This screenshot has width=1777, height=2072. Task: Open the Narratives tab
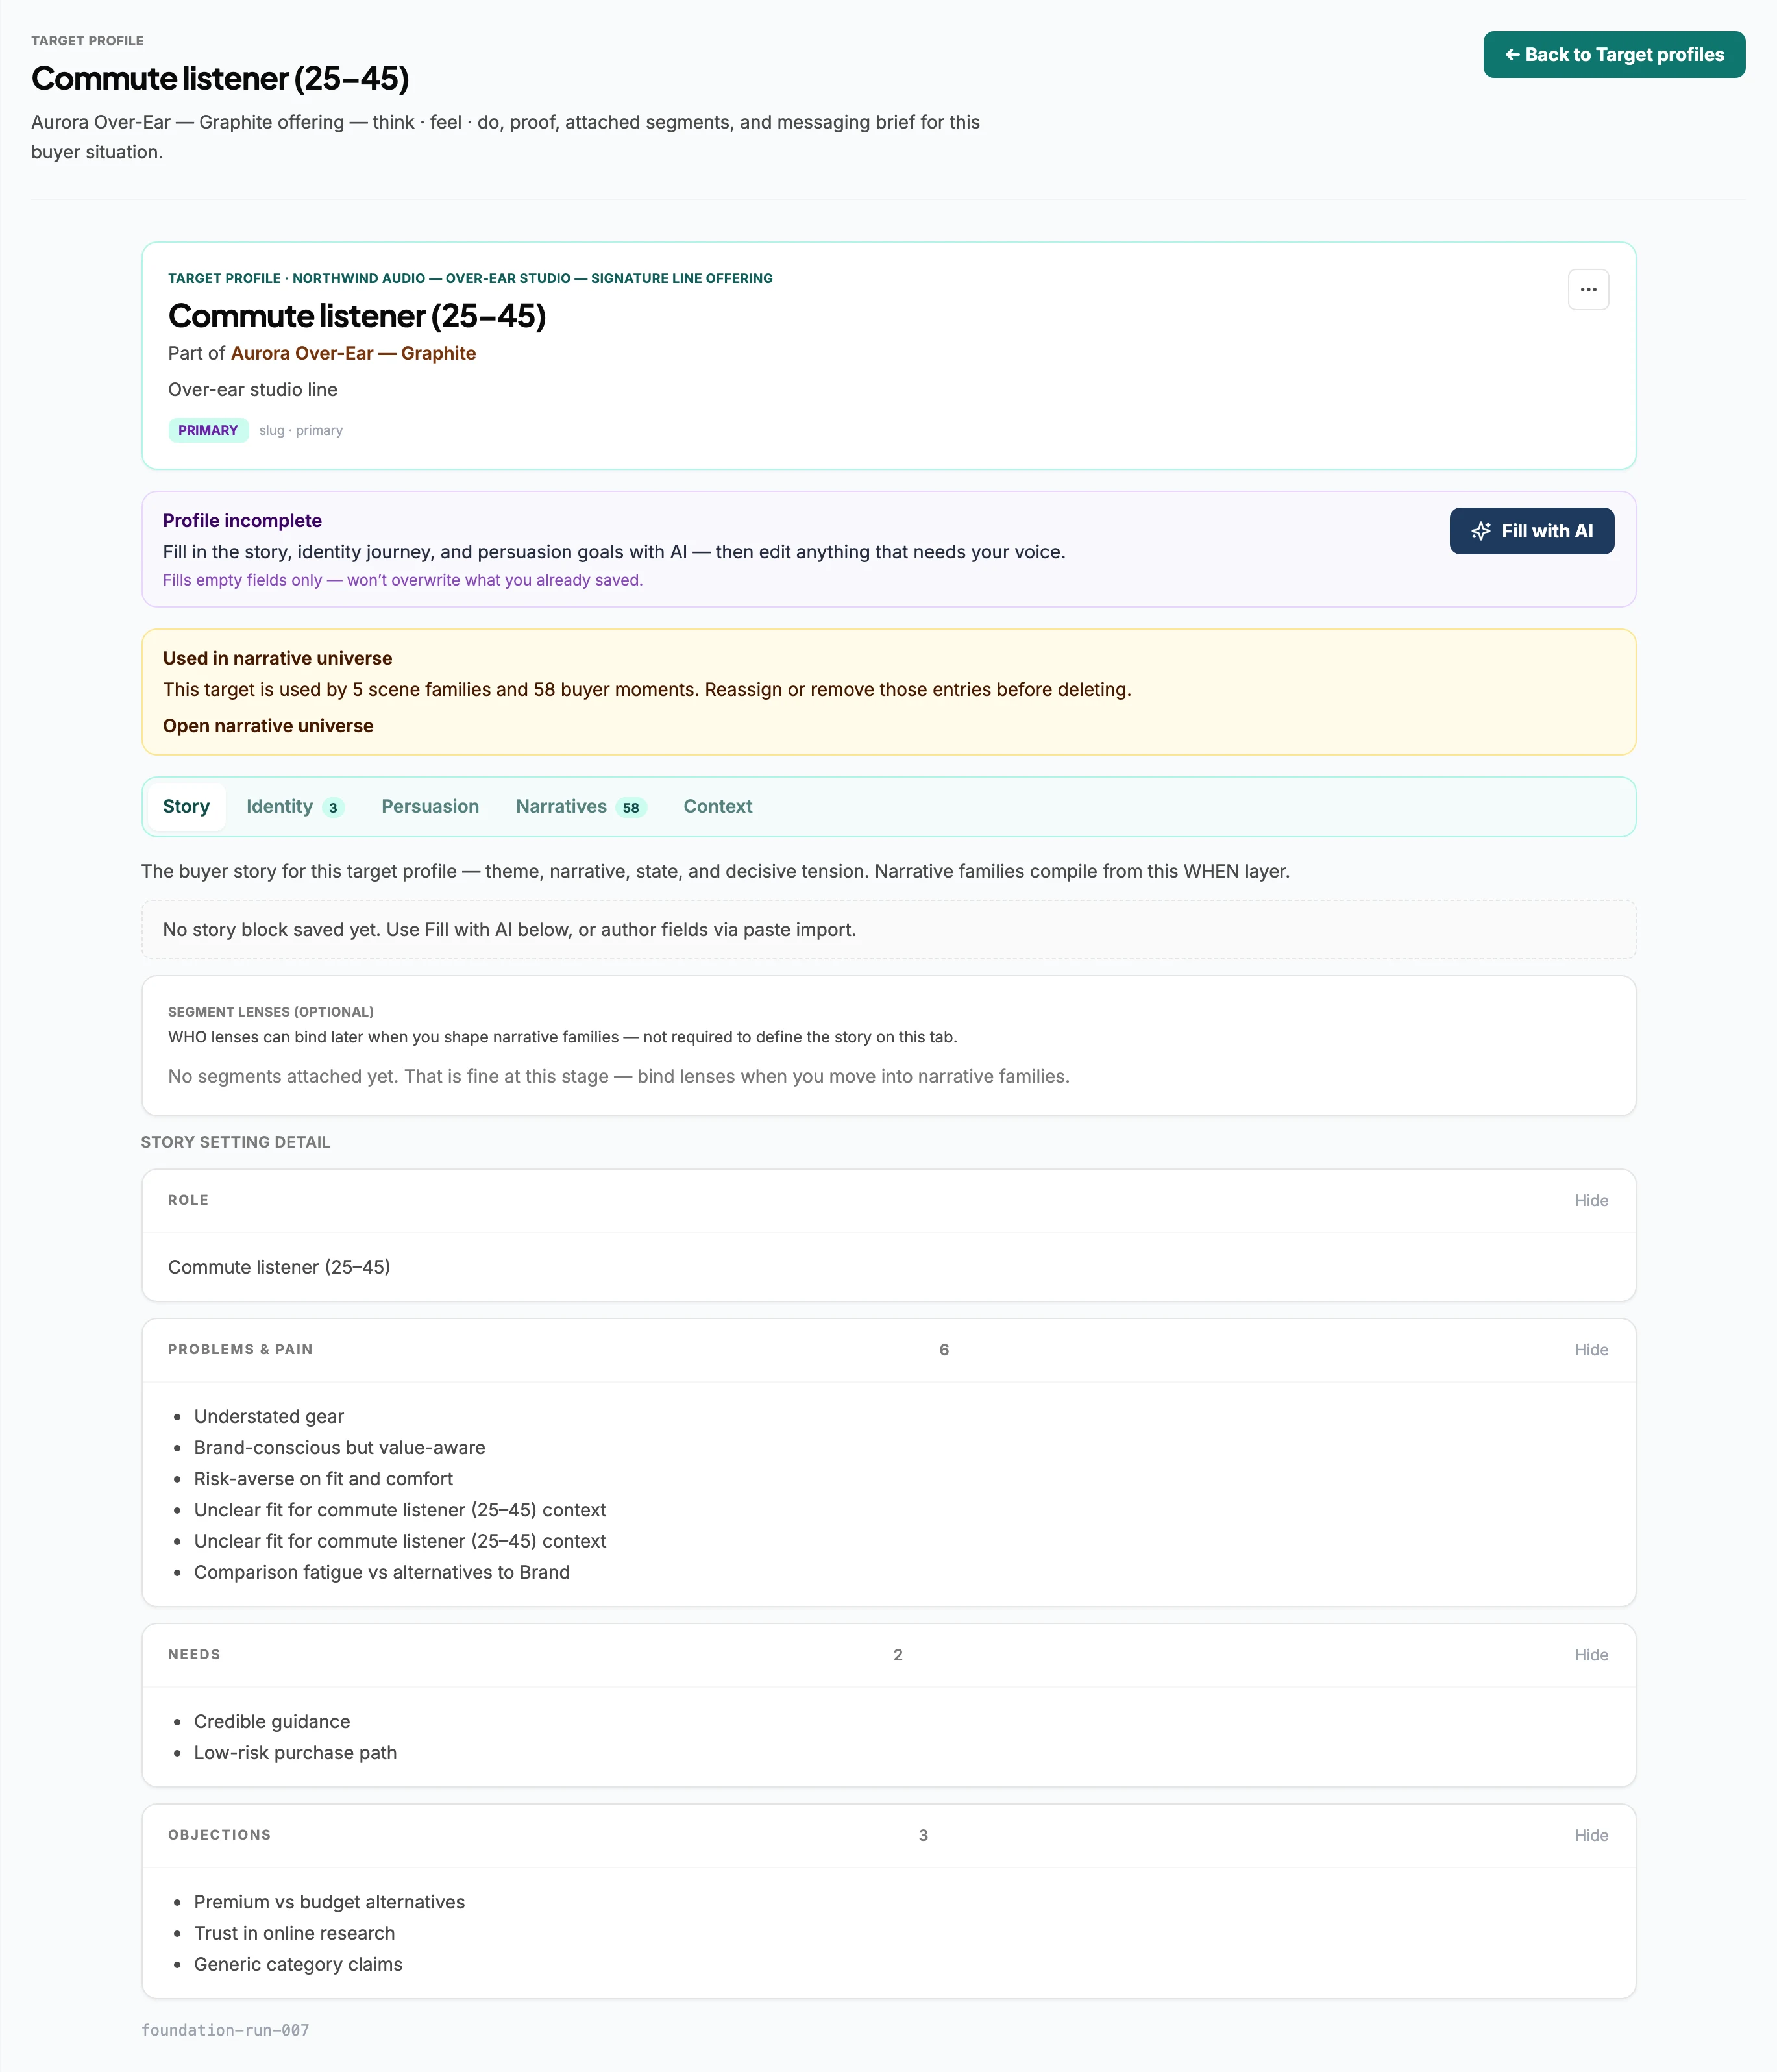point(581,807)
